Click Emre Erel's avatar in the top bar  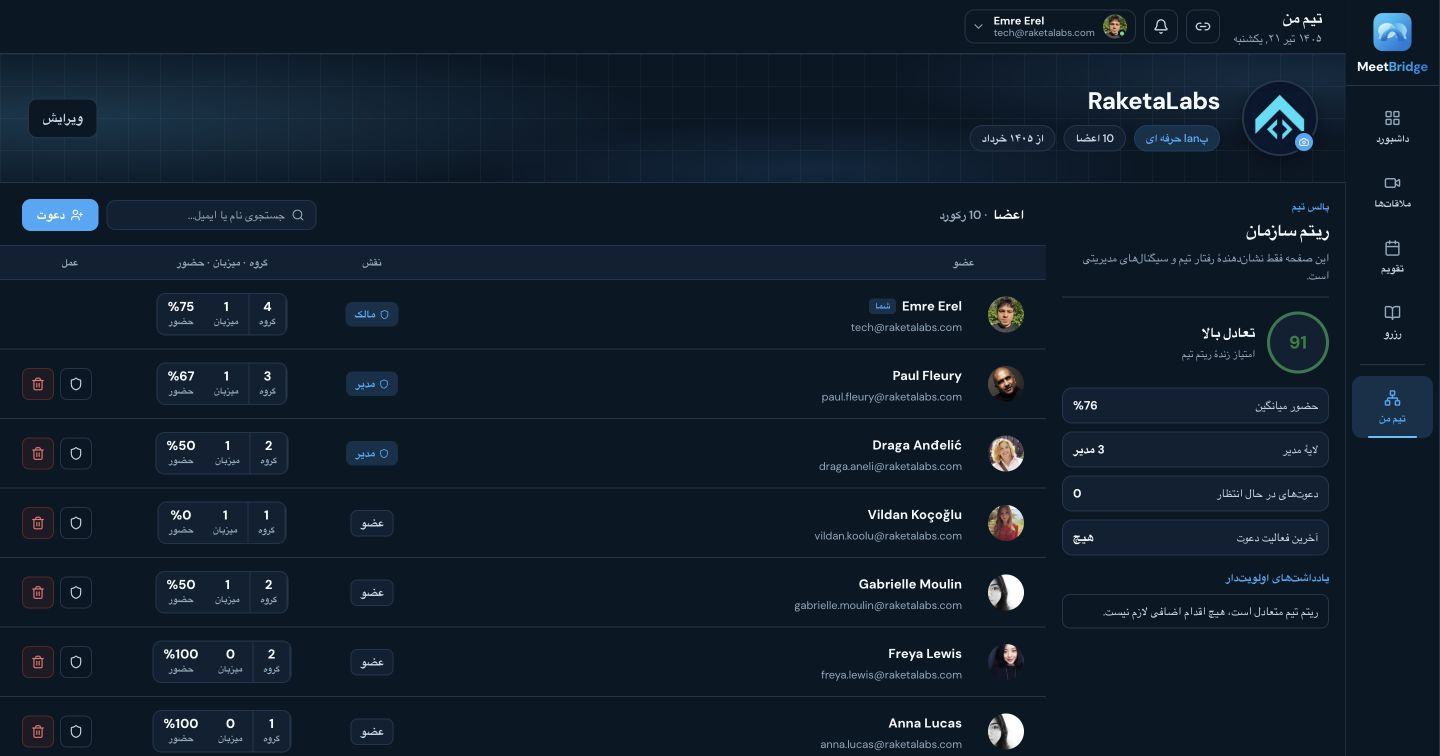tap(1114, 27)
